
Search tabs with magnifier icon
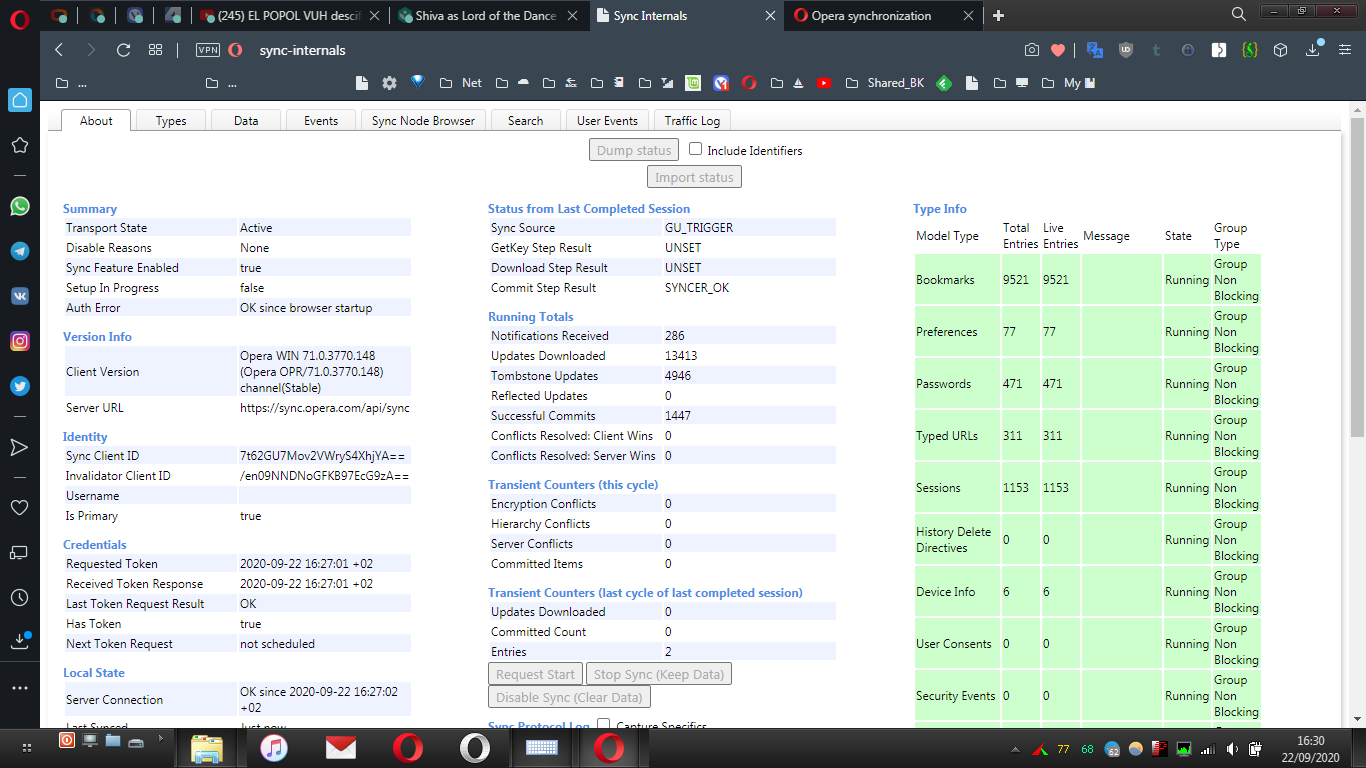click(x=1239, y=14)
